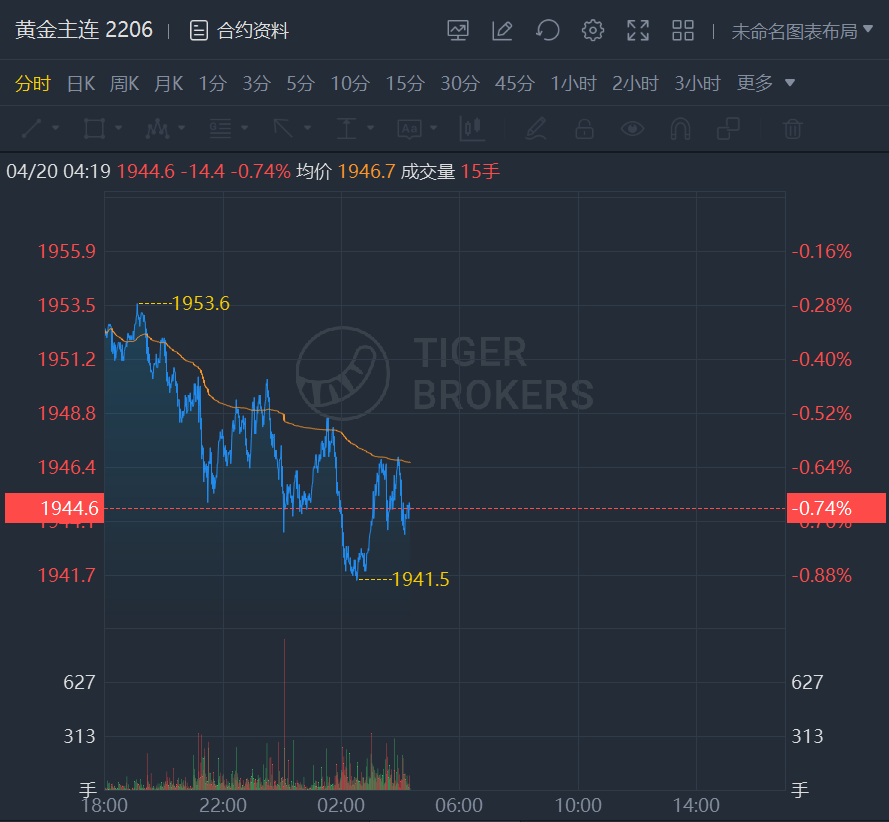Select the line drawing tool
Viewport: 889px width, 822px height.
tap(31, 128)
